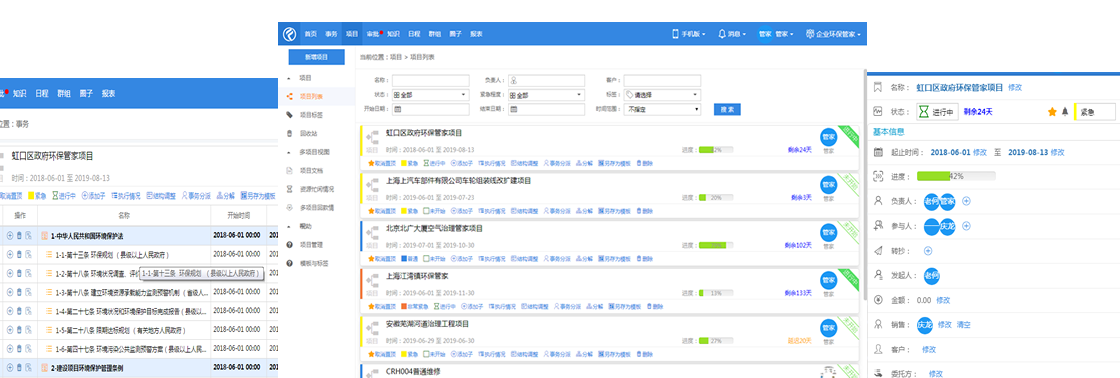Click the app logo in the center window header
This screenshot has width=1120, height=378.
289,34
